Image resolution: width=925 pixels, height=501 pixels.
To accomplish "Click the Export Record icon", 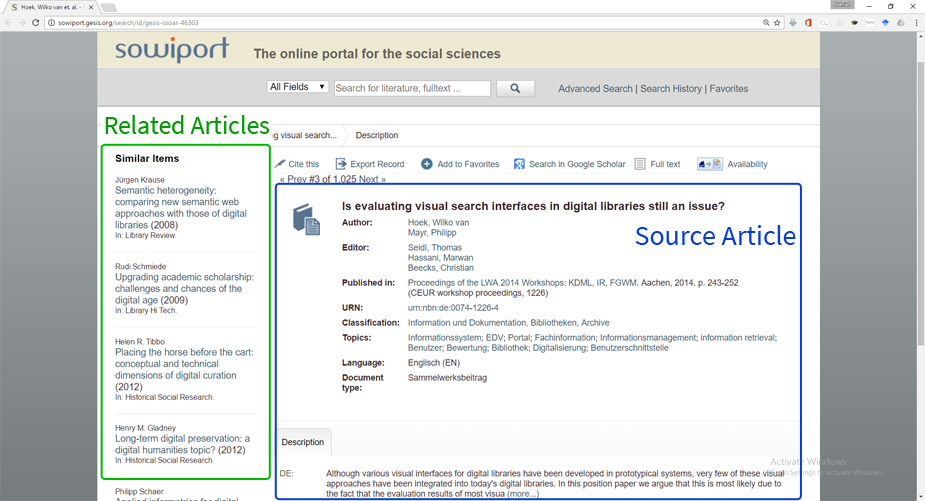I will pyautogui.click(x=341, y=163).
